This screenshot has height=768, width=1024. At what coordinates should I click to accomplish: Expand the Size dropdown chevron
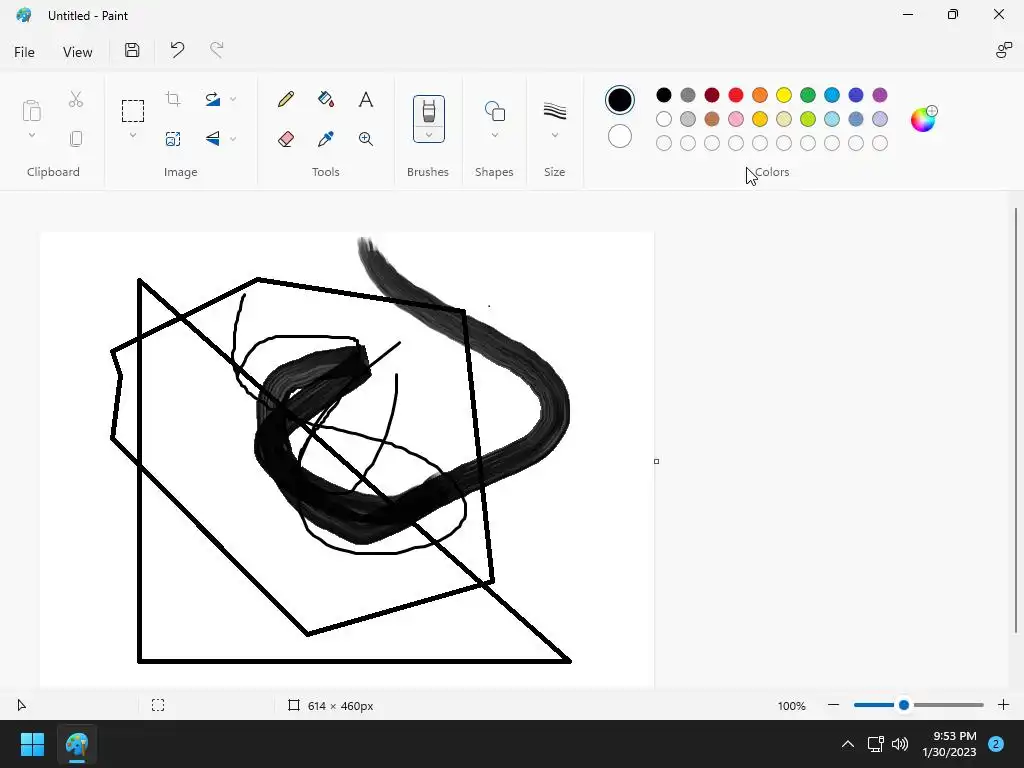tap(554, 135)
